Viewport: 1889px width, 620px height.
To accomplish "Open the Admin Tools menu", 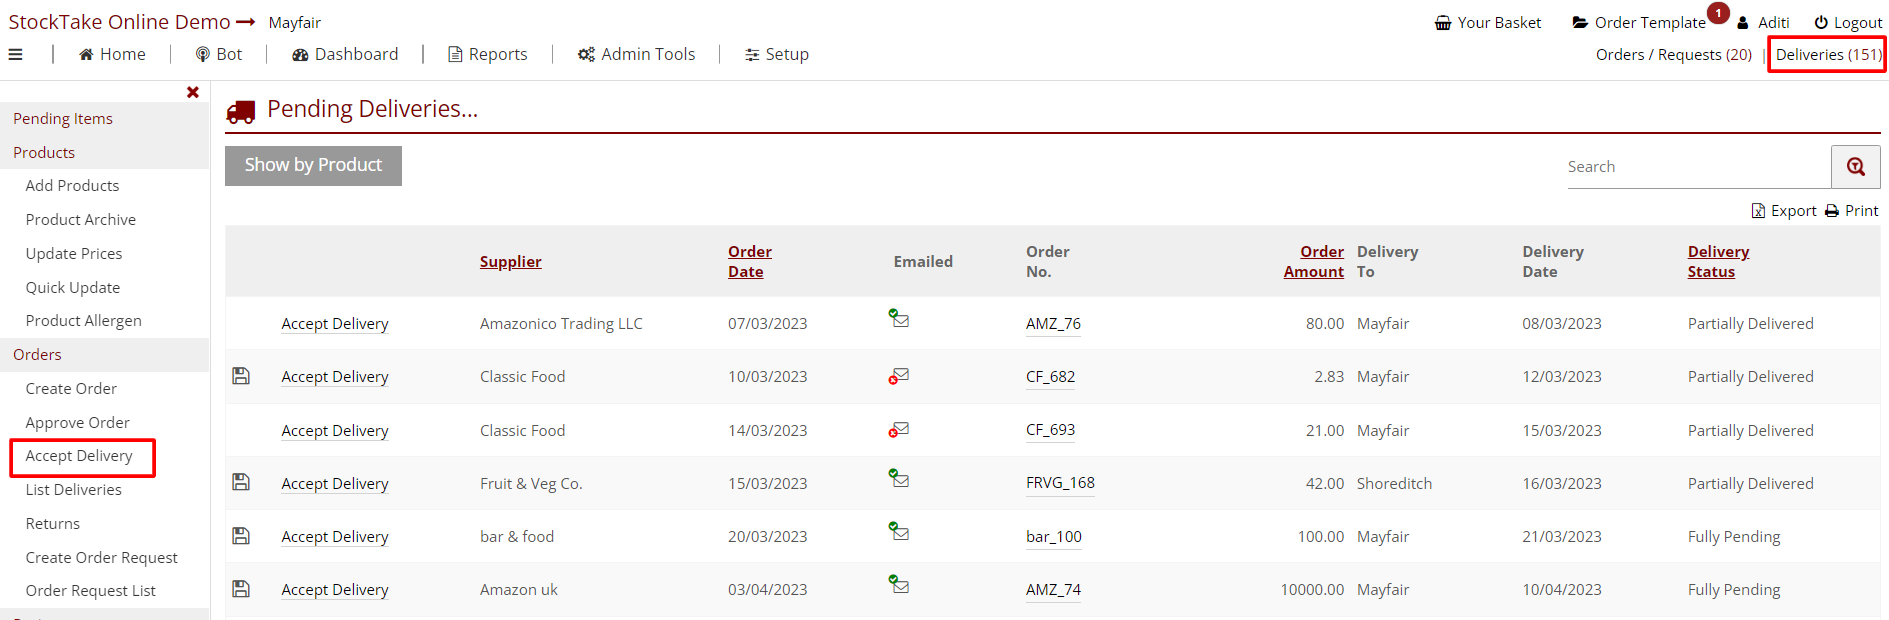I will (636, 55).
